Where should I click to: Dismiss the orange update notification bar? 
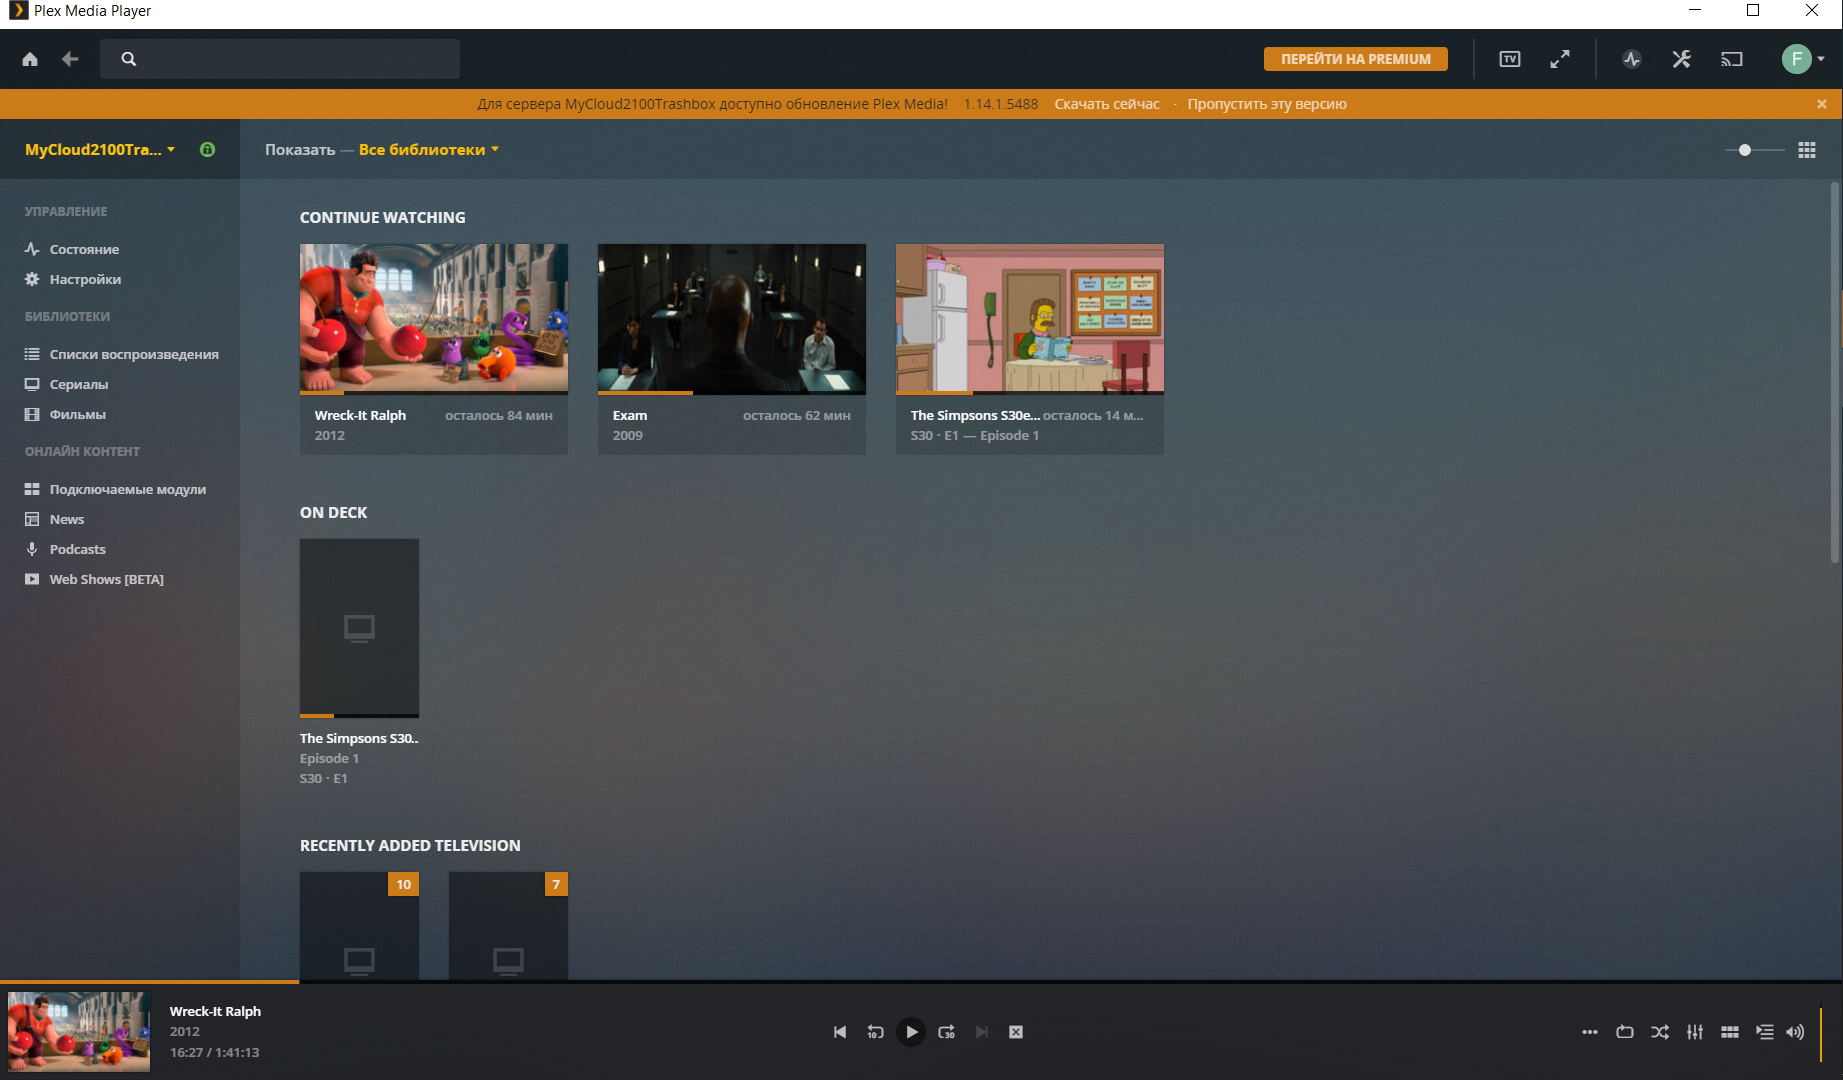[1822, 104]
